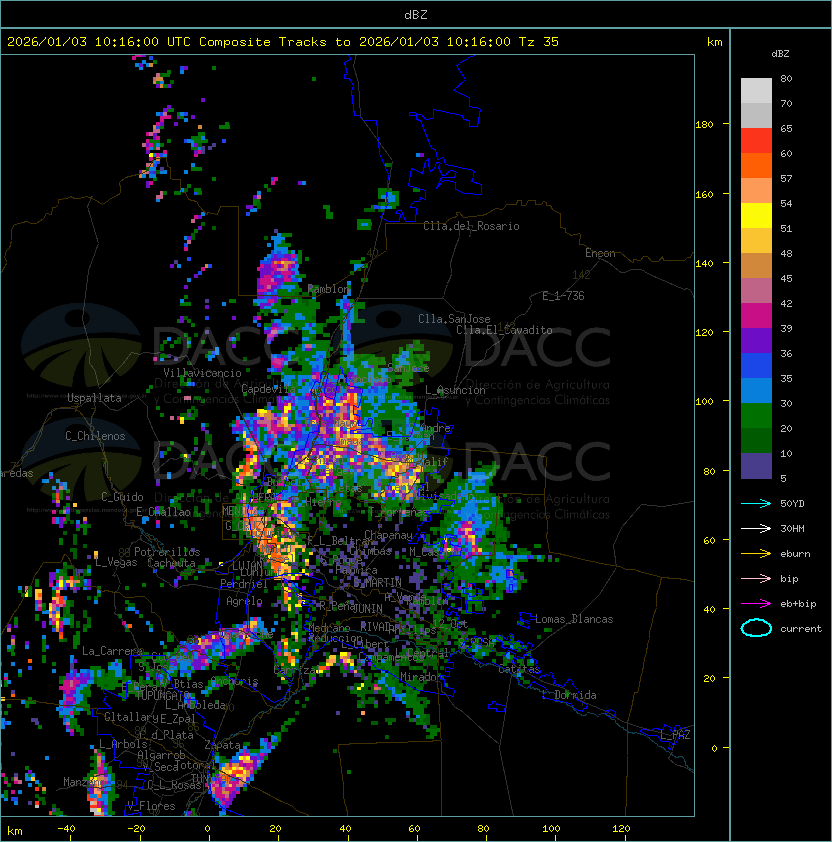
Task: Click the 'TUPUNGATO' map label
Action: coord(161,695)
